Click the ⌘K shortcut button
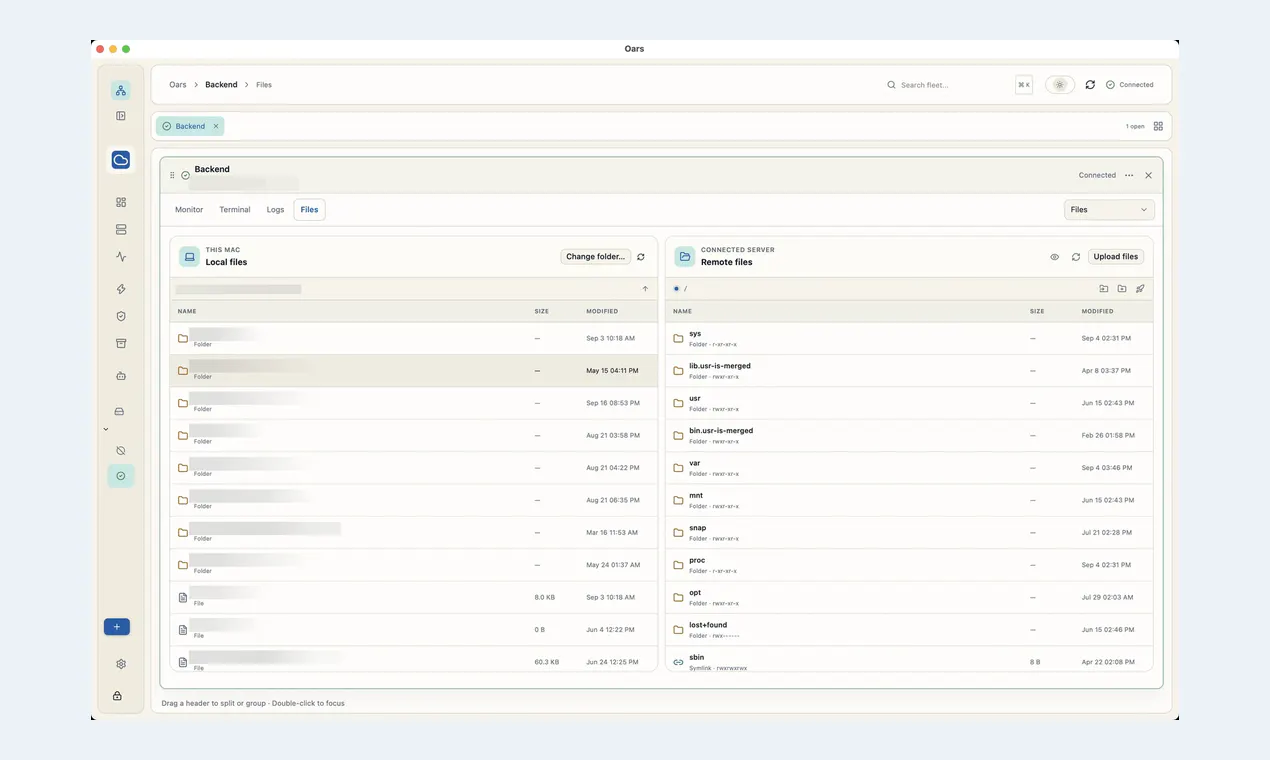This screenshot has height=760, width=1270. pos(1024,85)
